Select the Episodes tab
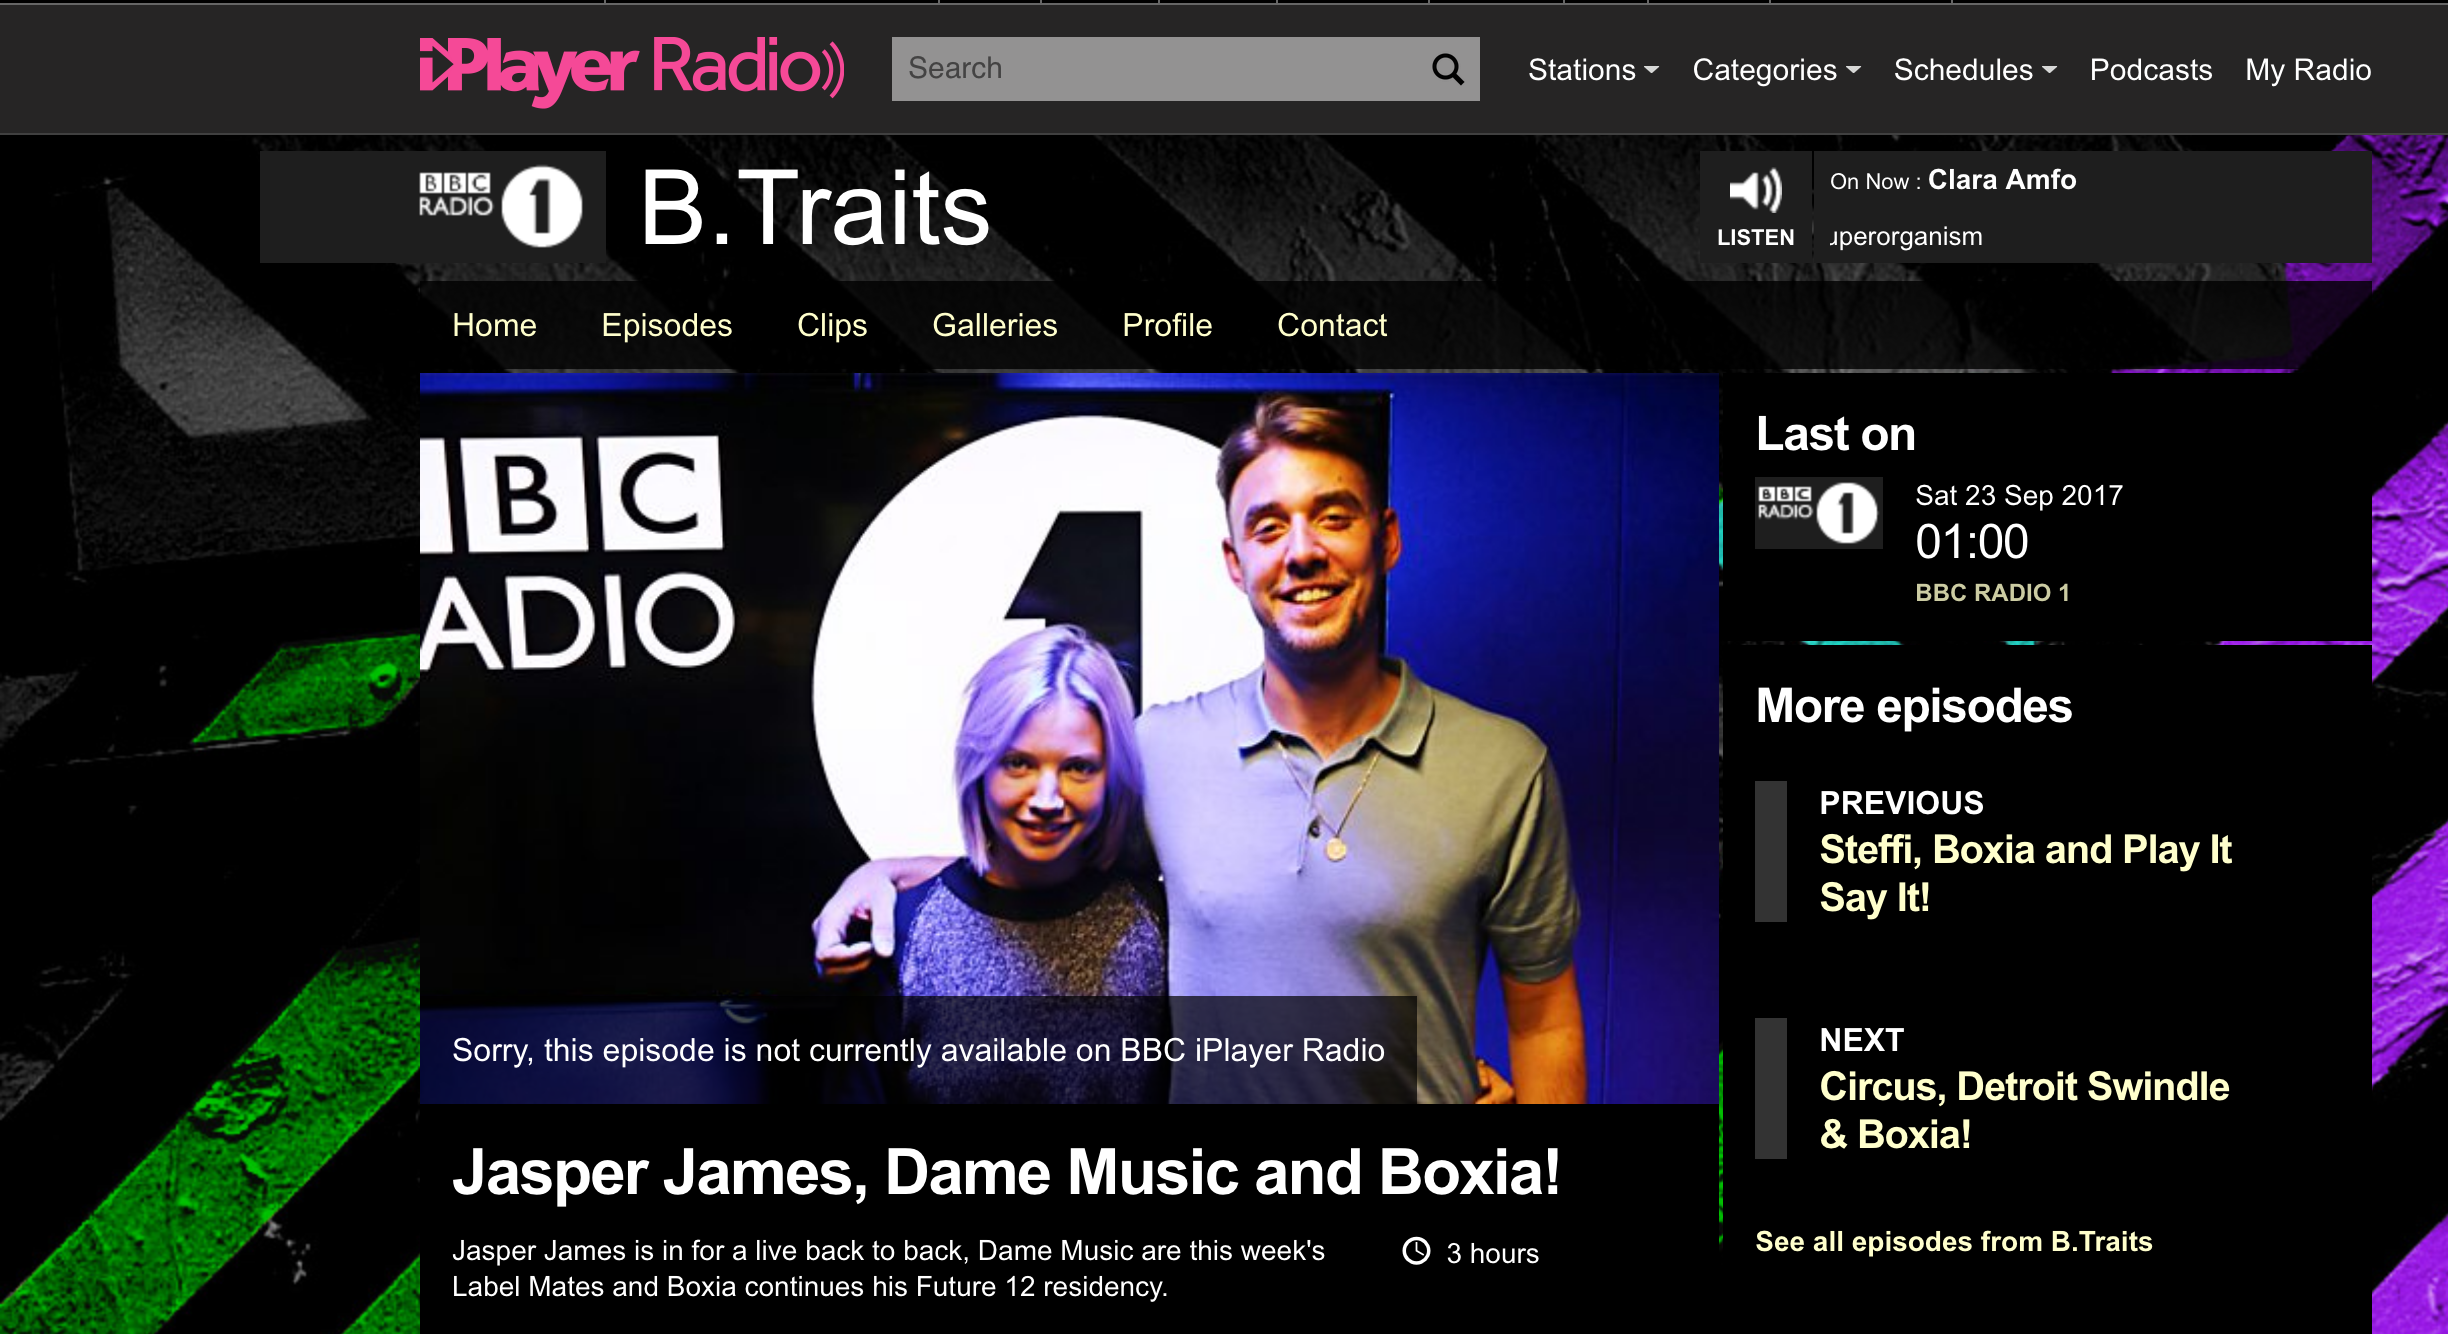2448x1334 pixels. [667, 325]
